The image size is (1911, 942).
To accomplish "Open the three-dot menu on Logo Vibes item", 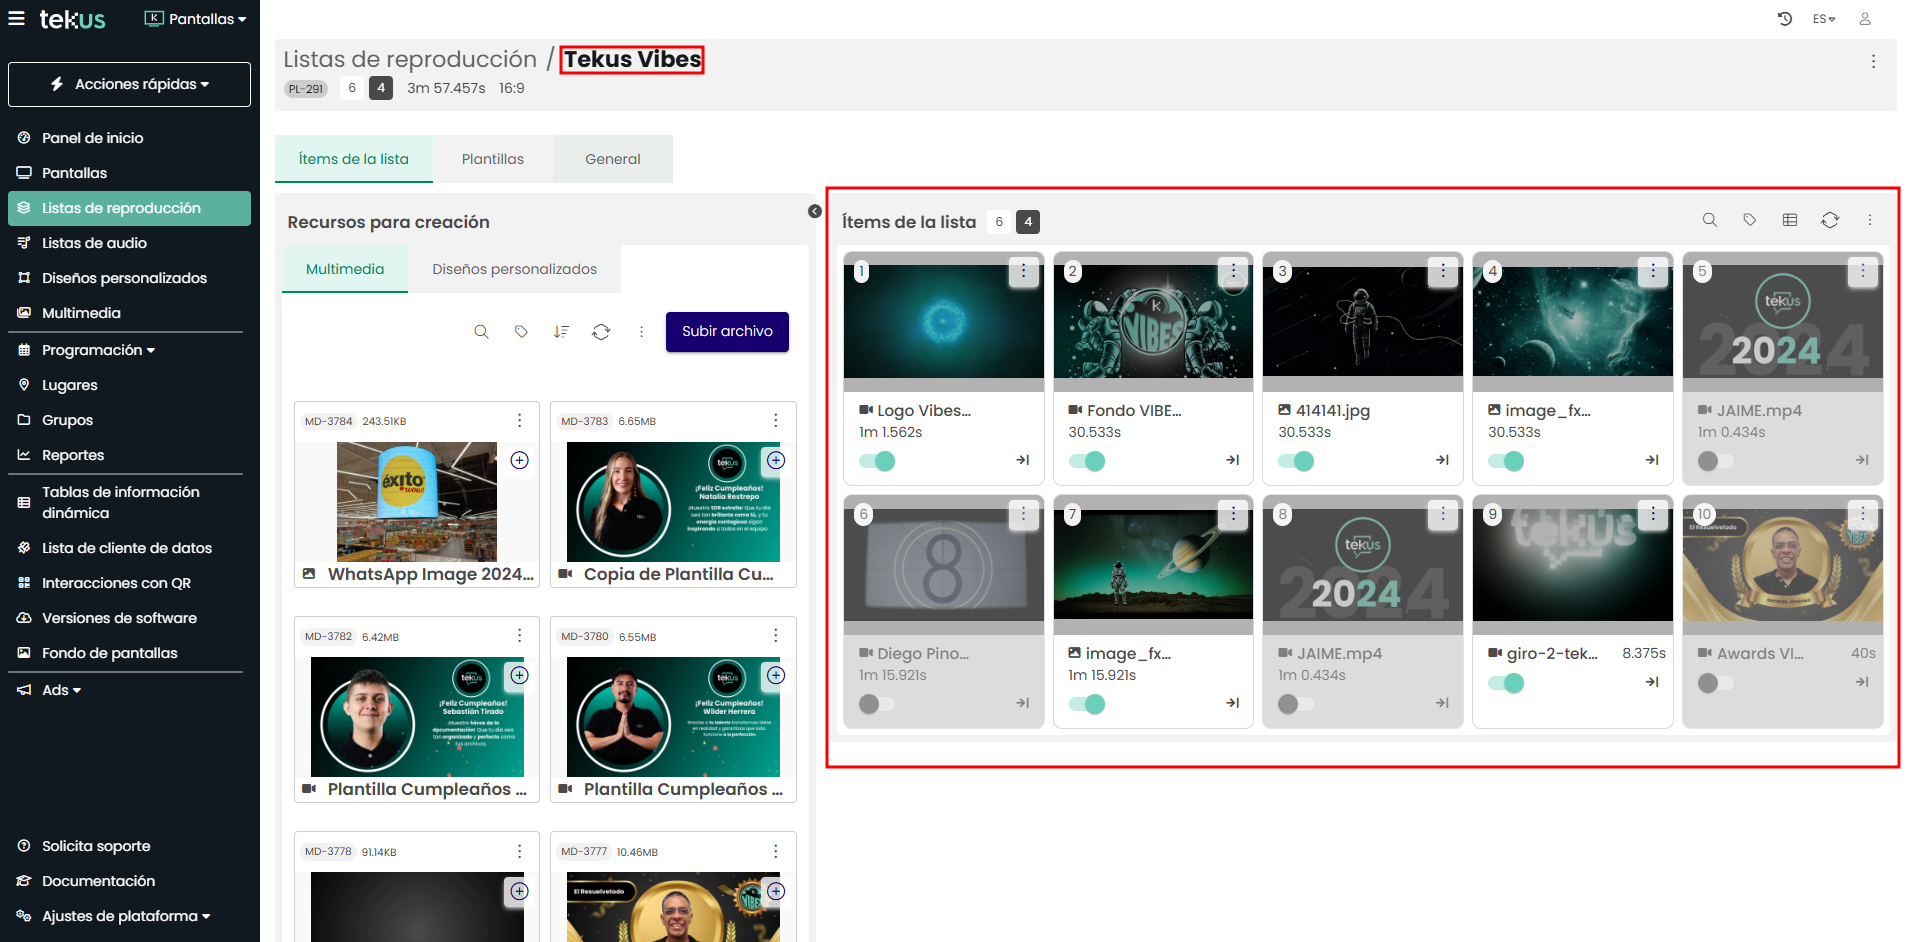I will tap(1023, 271).
